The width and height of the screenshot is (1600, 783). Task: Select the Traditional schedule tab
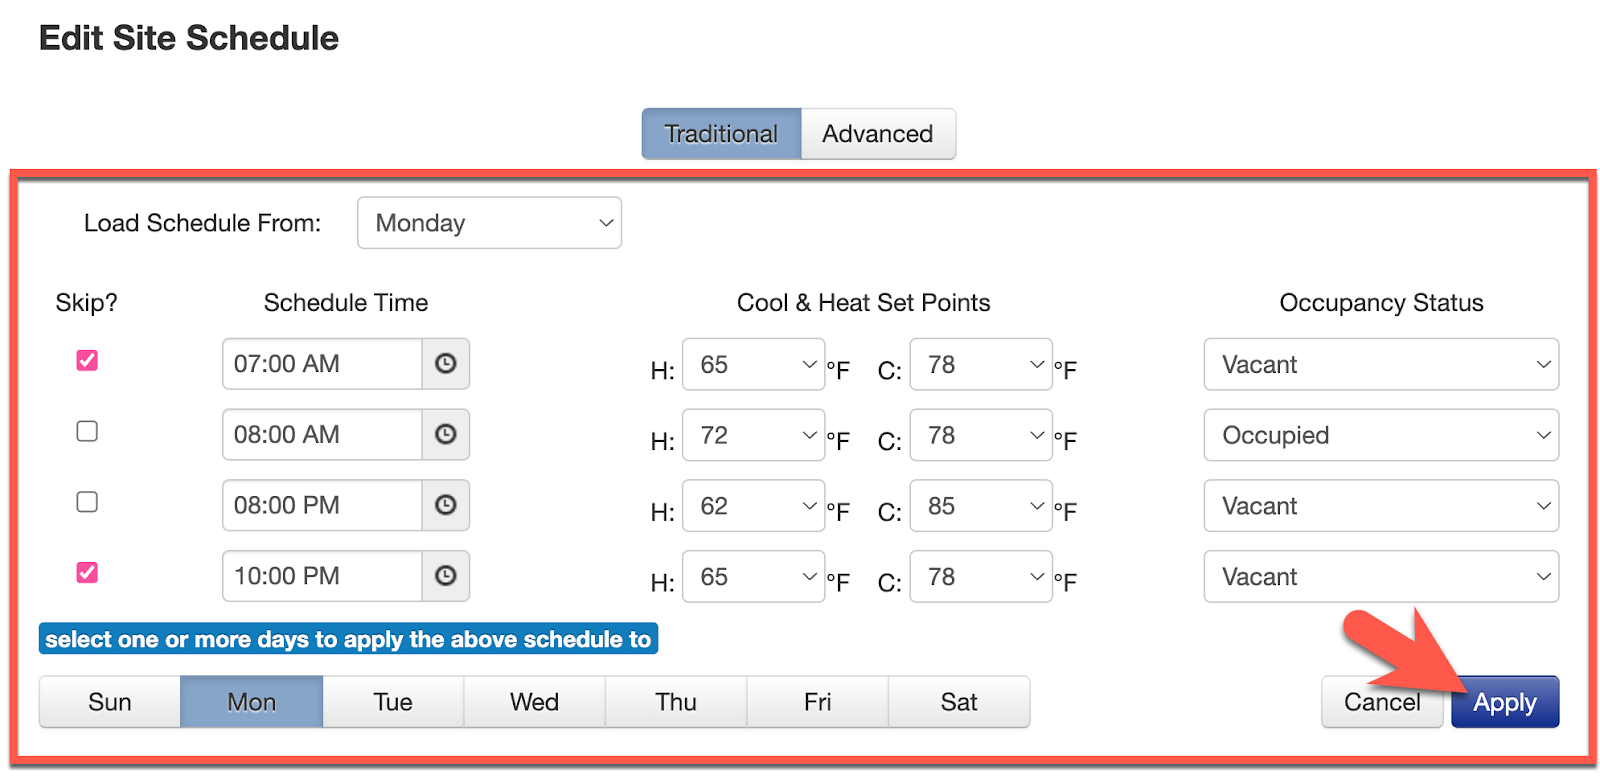click(721, 134)
